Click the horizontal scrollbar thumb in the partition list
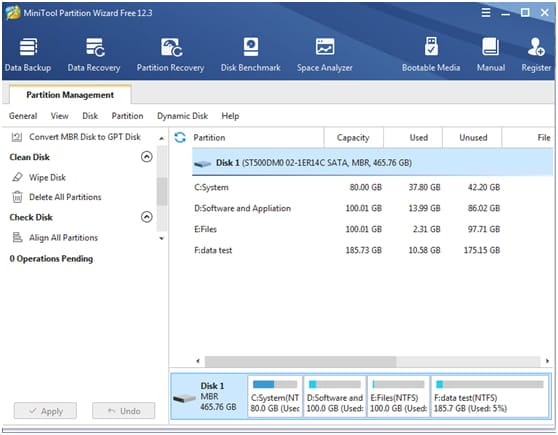 coord(301,361)
